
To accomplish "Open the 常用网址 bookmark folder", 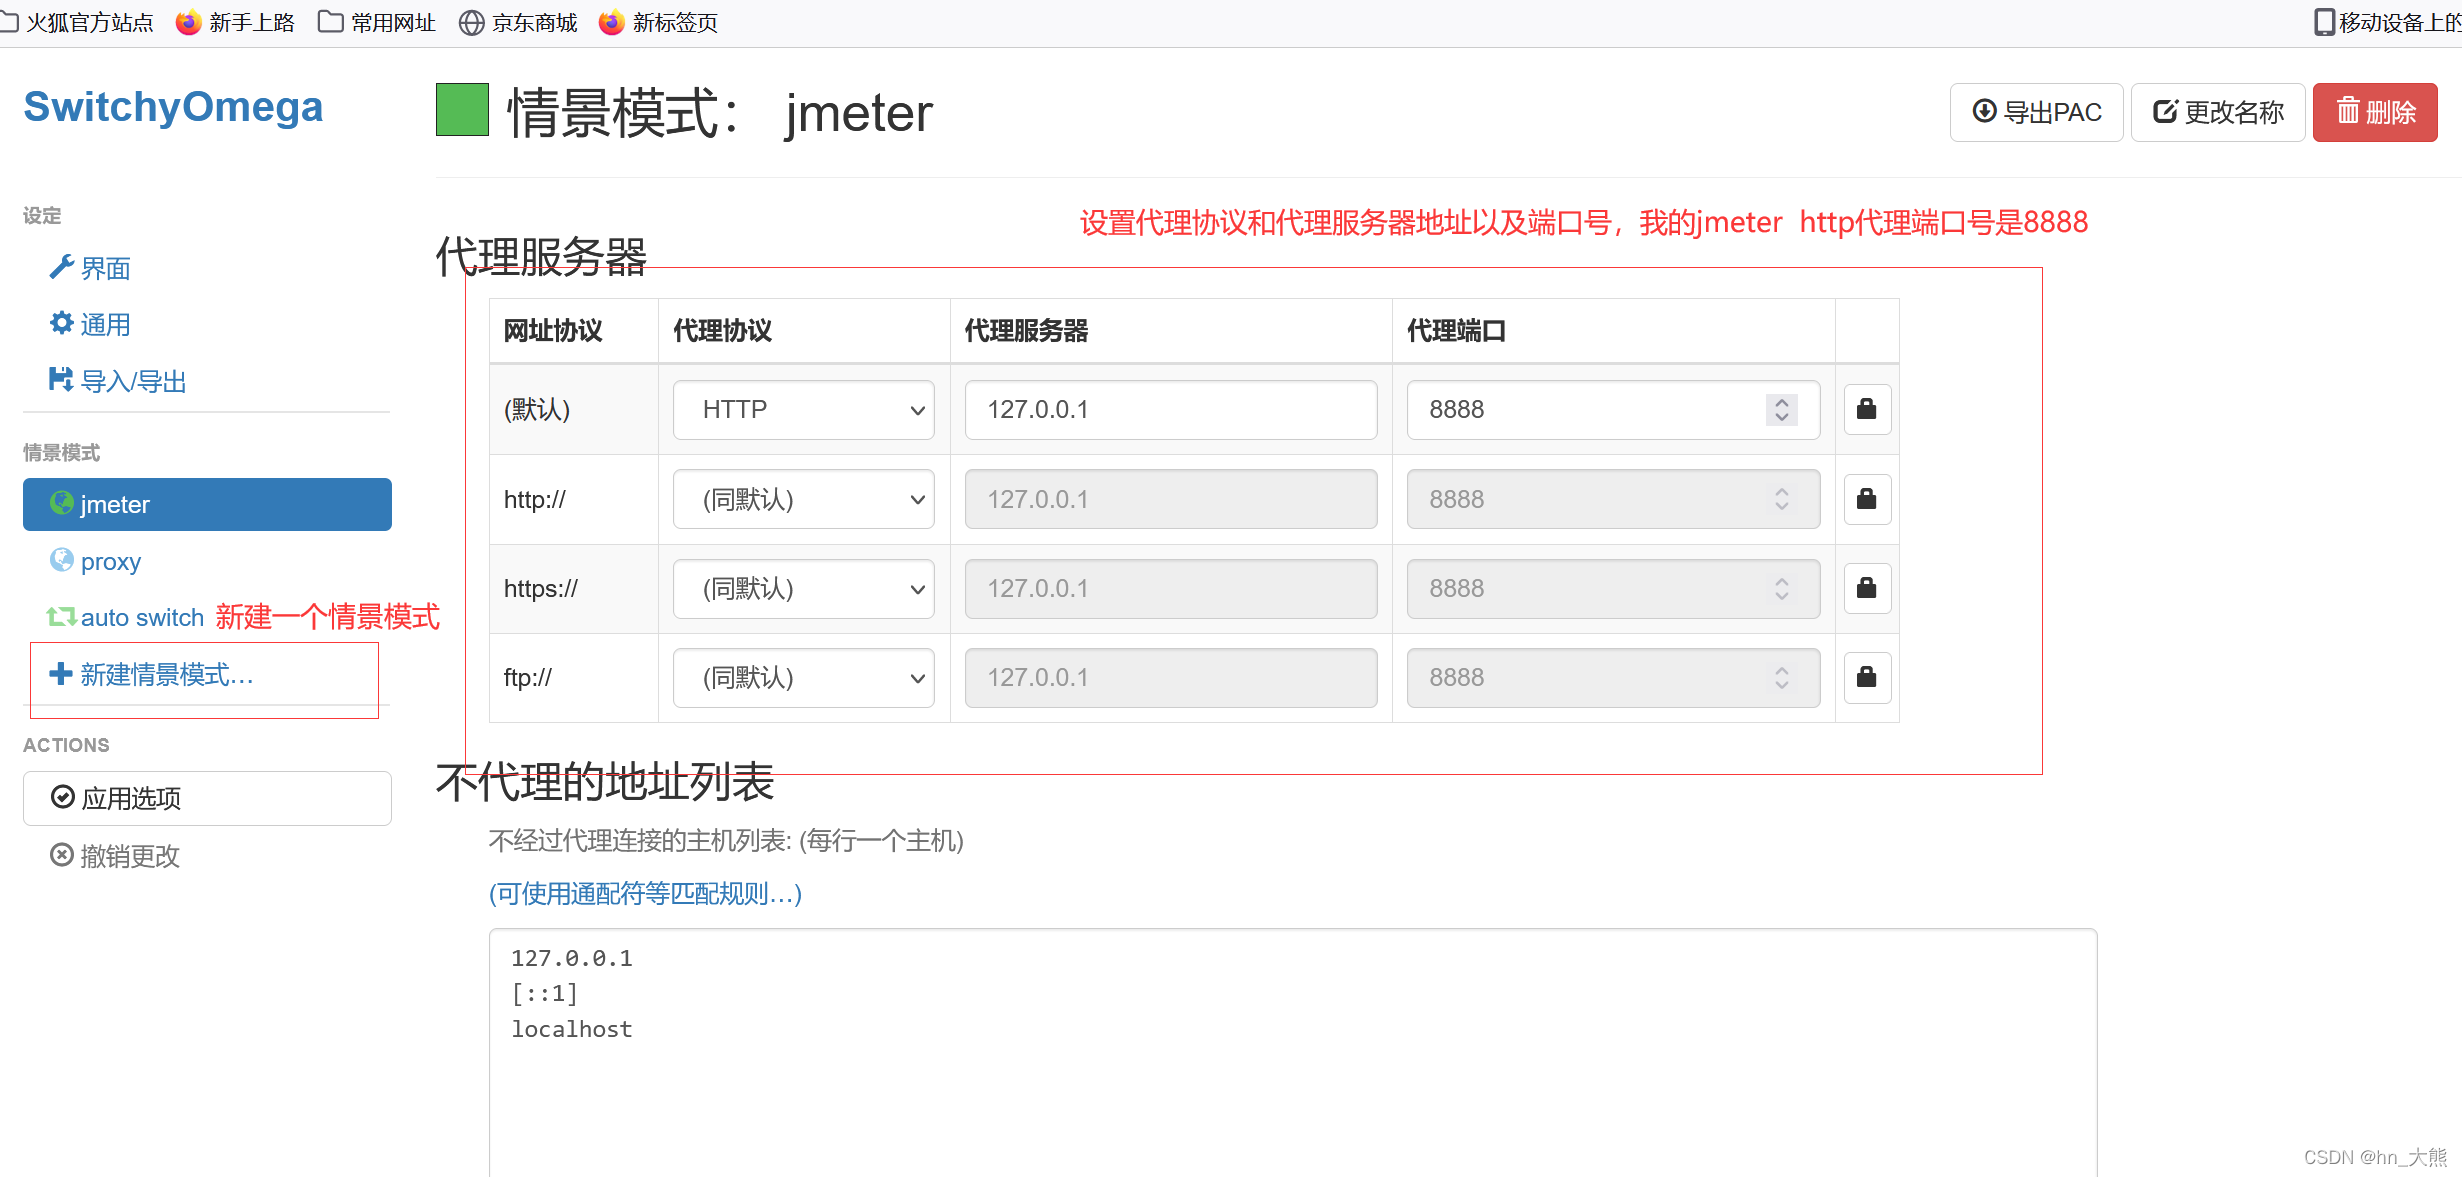I will tap(377, 22).
